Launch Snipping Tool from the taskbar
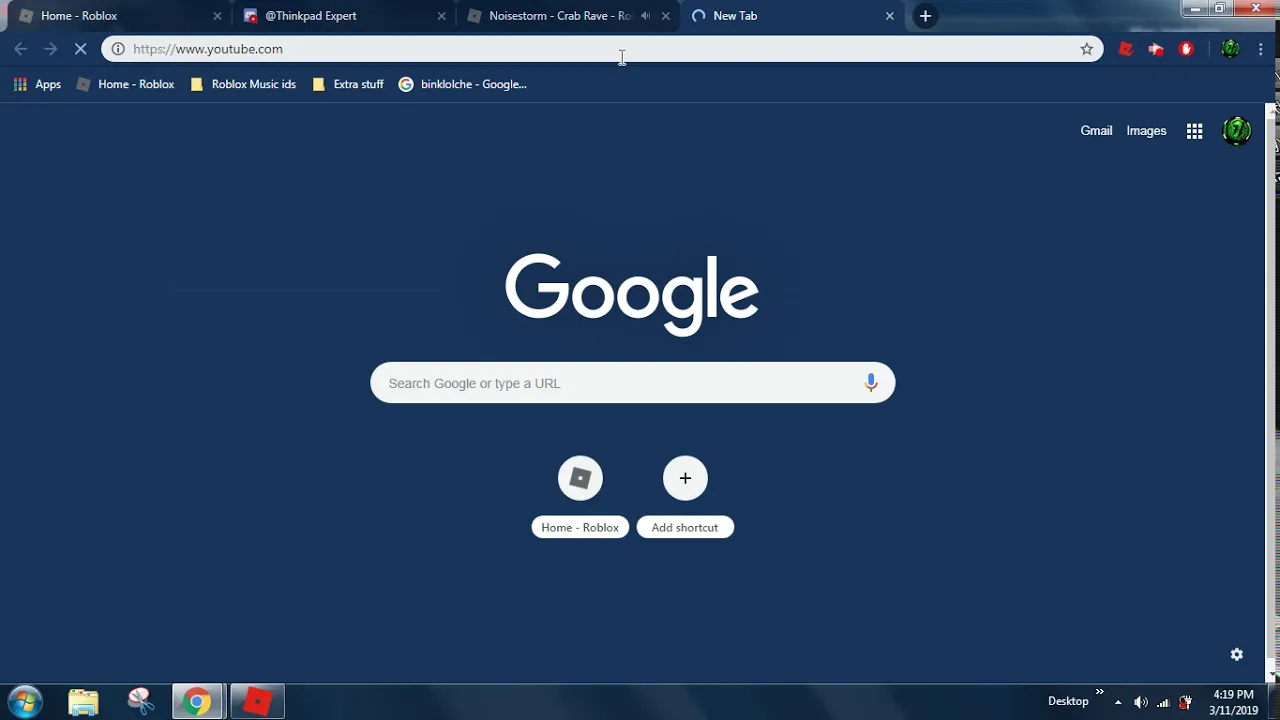Image resolution: width=1280 pixels, height=720 pixels. coord(141,702)
